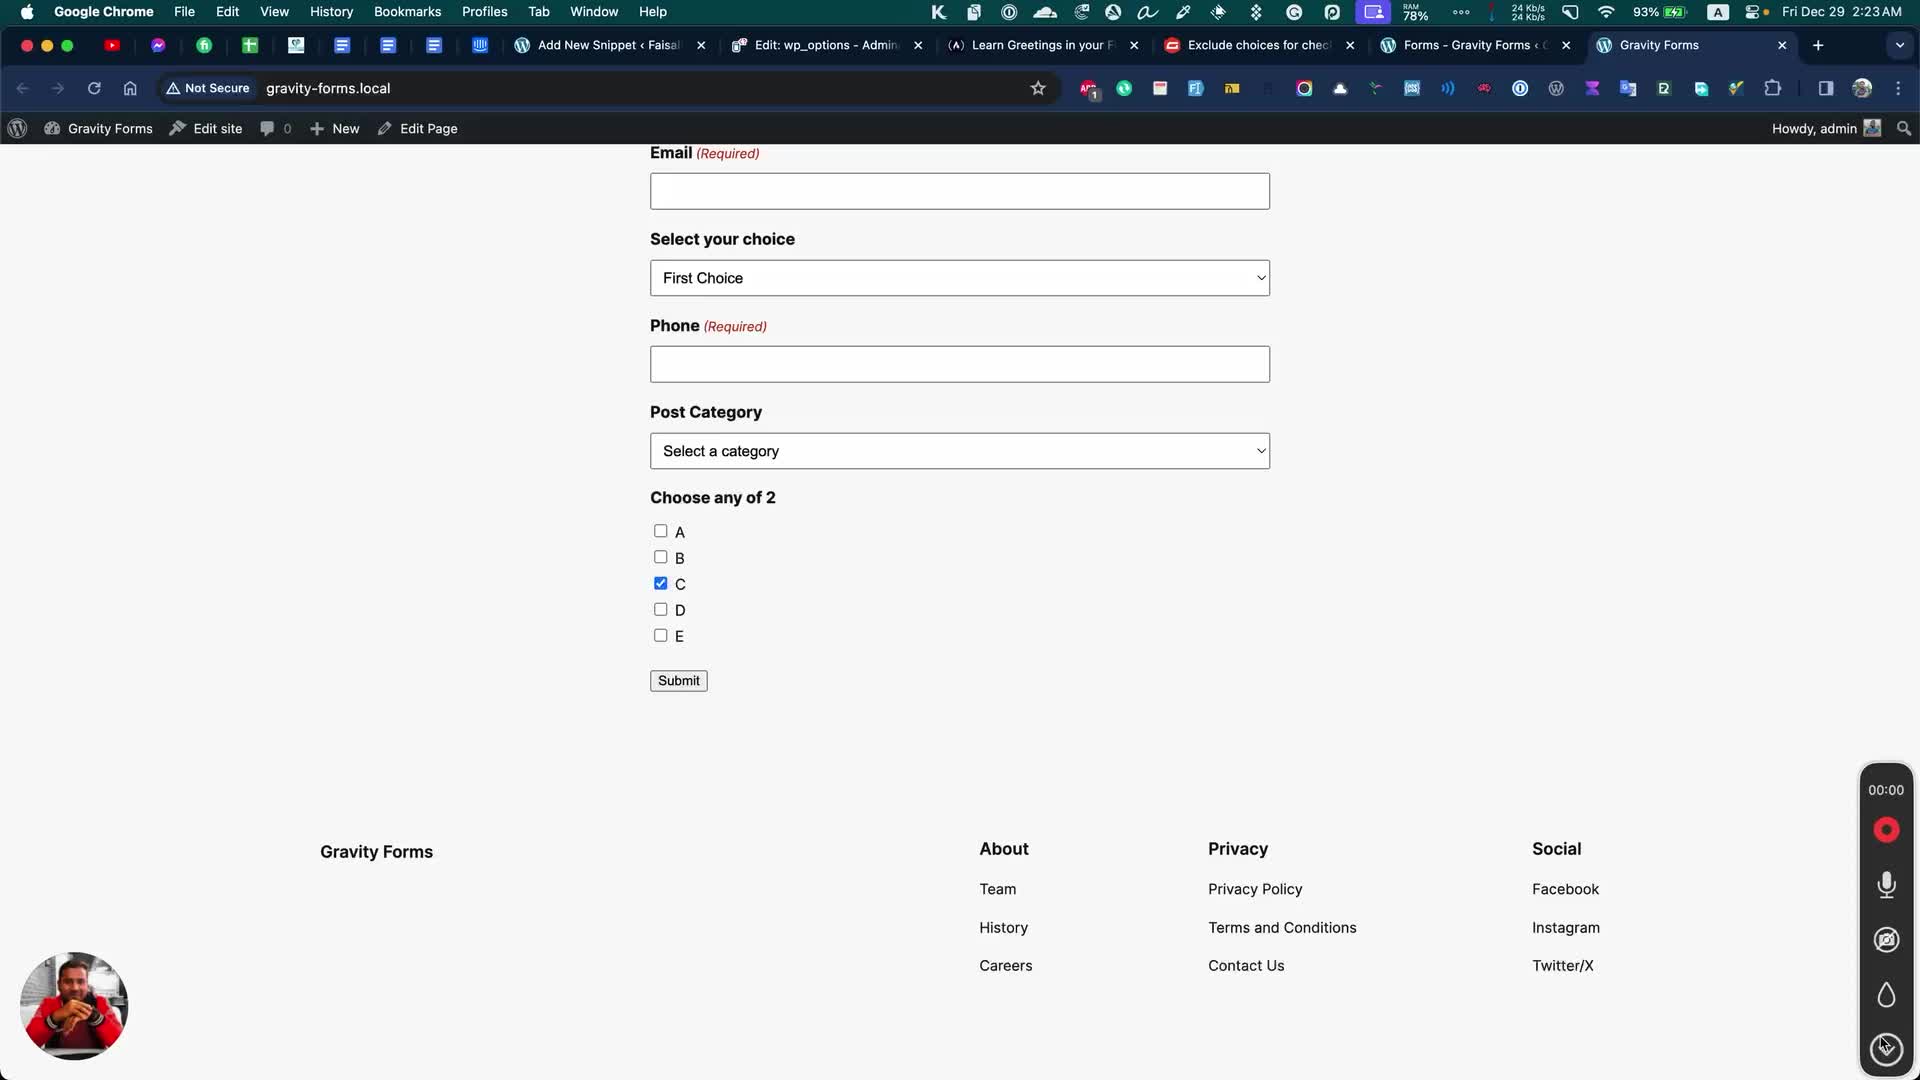Check the checkbox labeled A
This screenshot has width=1920, height=1080.
click(x=661, y=531)
